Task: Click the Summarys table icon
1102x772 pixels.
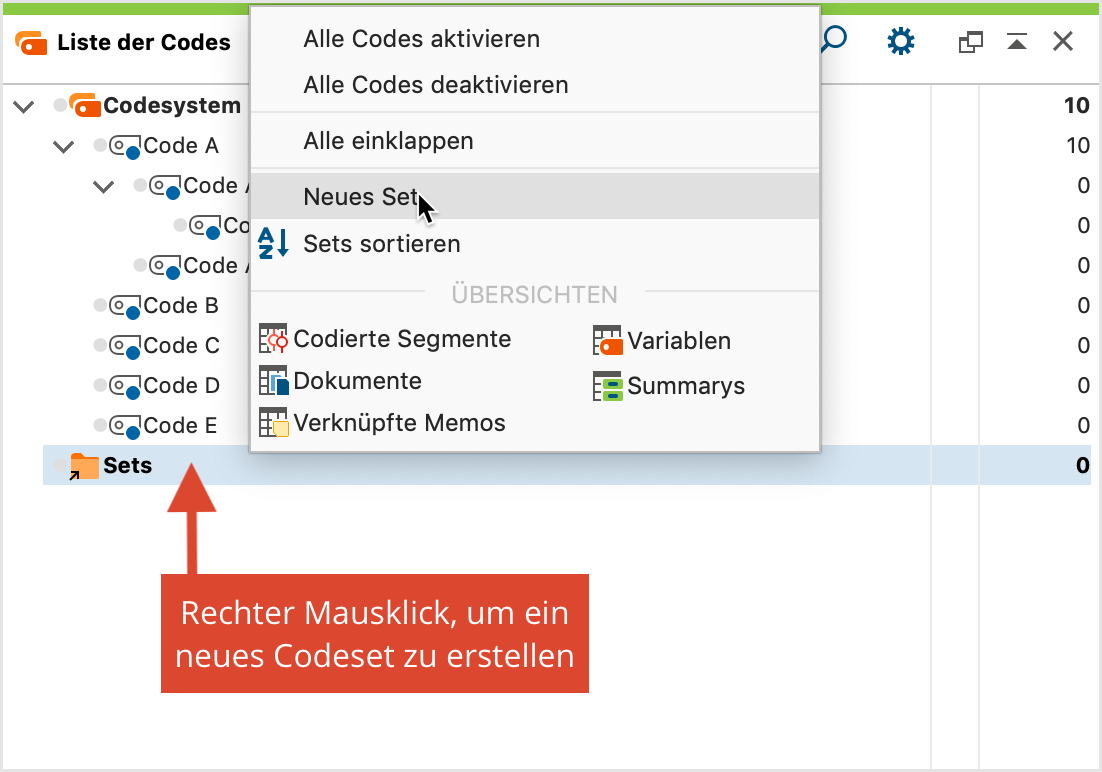Action: click(607, 386)
